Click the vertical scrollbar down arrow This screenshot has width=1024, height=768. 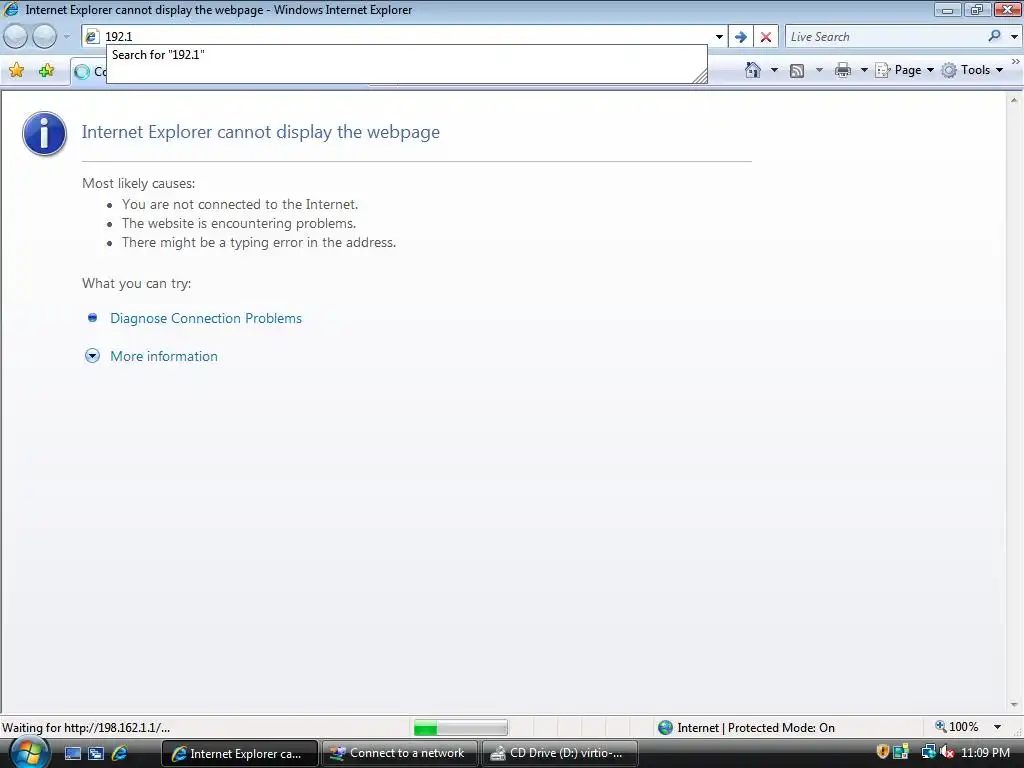click(1014, 705)
